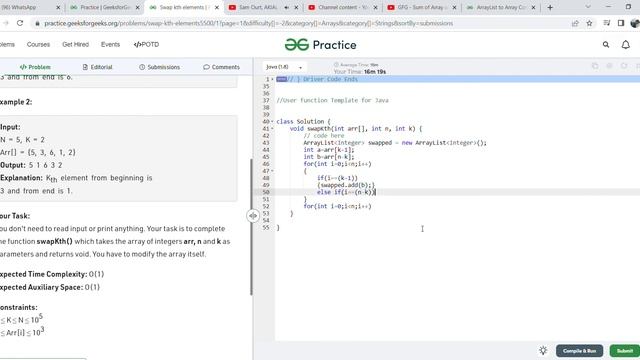
Task: Open the Editorial tab
Action: pyautogui.click(x=98, y=67)
